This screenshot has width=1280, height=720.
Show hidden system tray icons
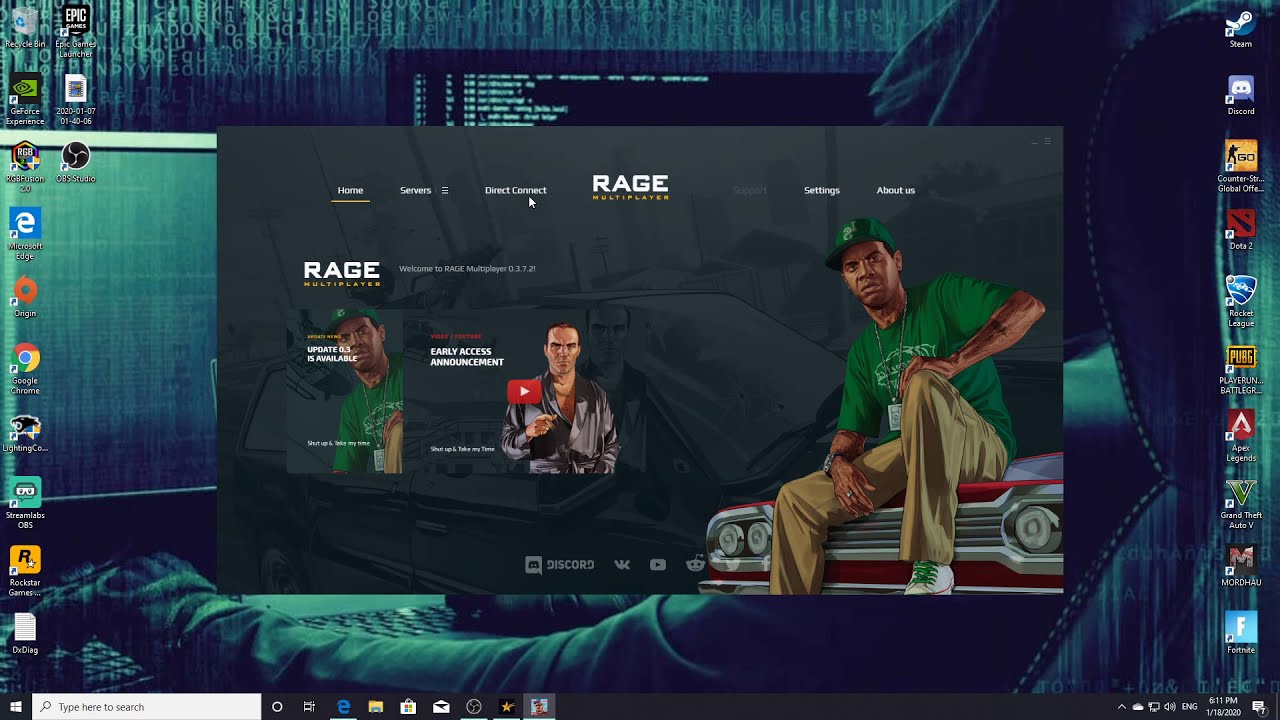pos(1121,707)
